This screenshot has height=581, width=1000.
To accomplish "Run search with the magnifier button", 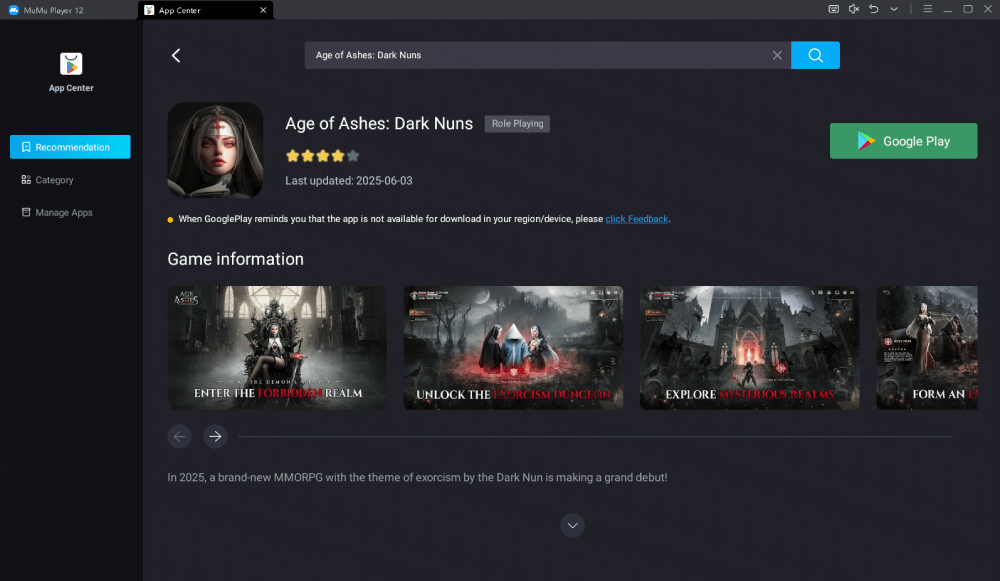I will (x=815, y=55).
